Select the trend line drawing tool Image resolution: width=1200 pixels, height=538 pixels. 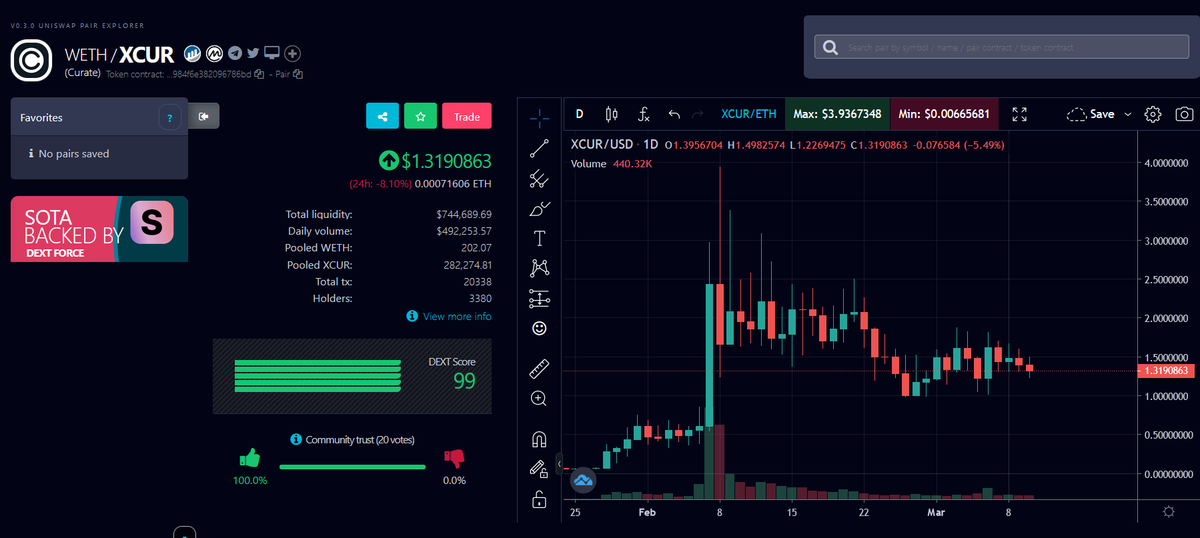click(x=539, y=149)
